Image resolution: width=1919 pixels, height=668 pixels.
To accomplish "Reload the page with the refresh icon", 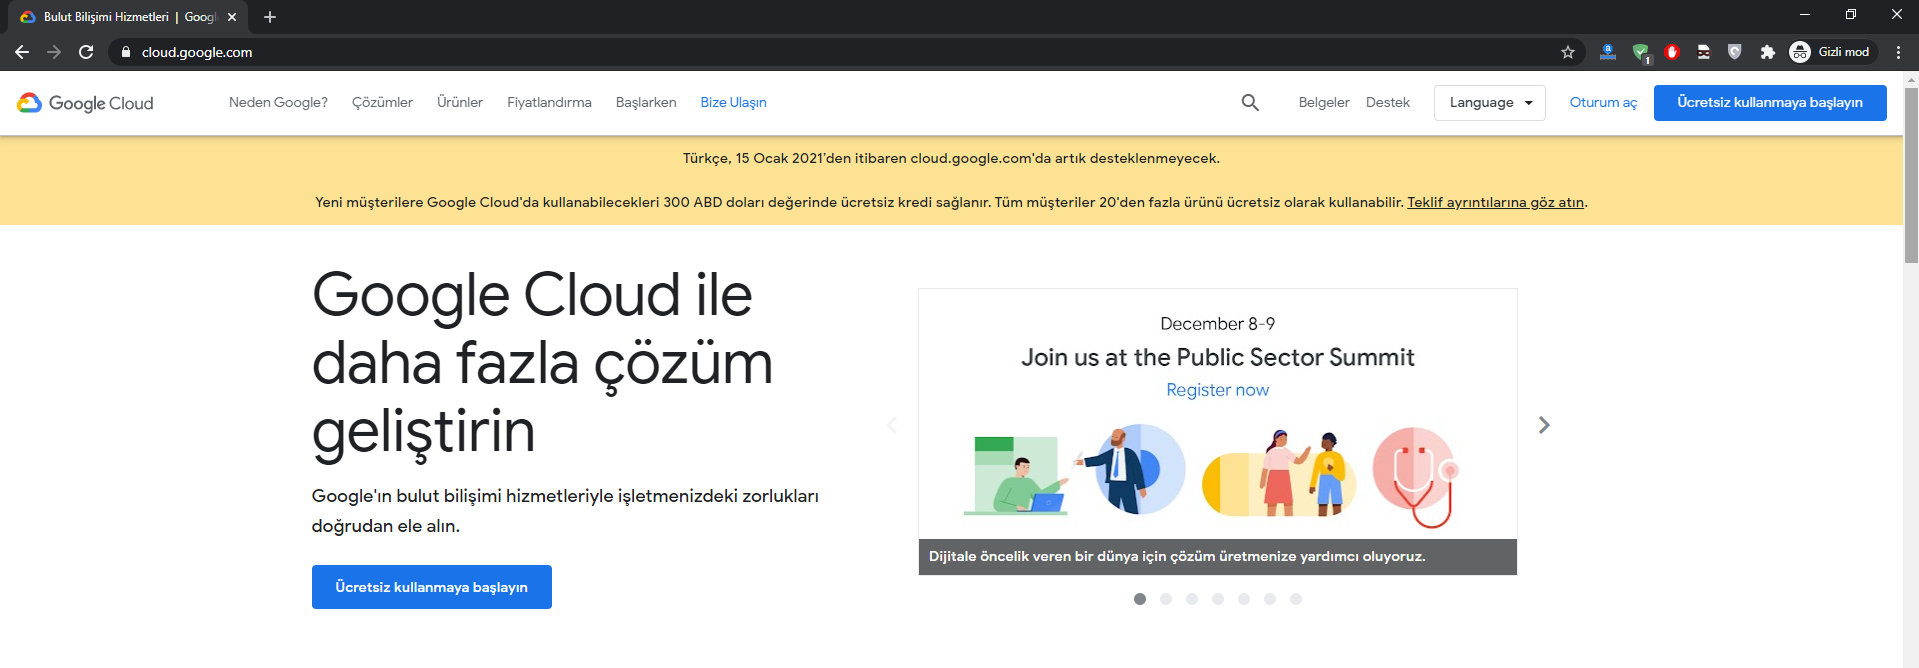I will [86, 52].
